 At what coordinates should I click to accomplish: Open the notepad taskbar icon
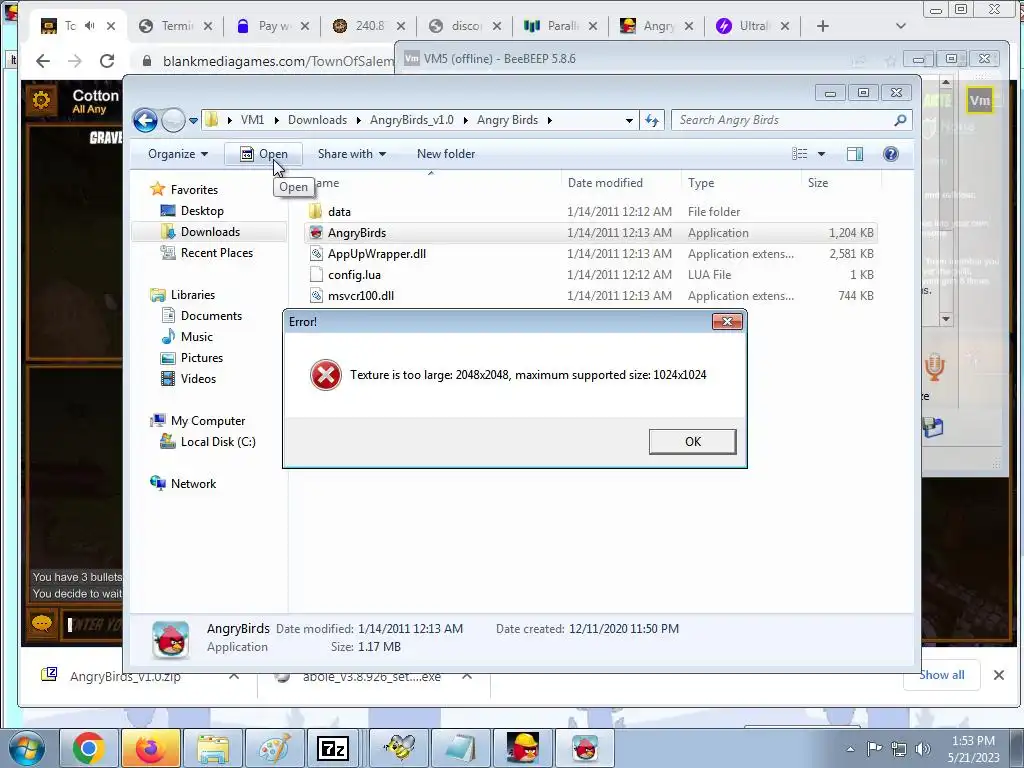(x=461, y=748)
